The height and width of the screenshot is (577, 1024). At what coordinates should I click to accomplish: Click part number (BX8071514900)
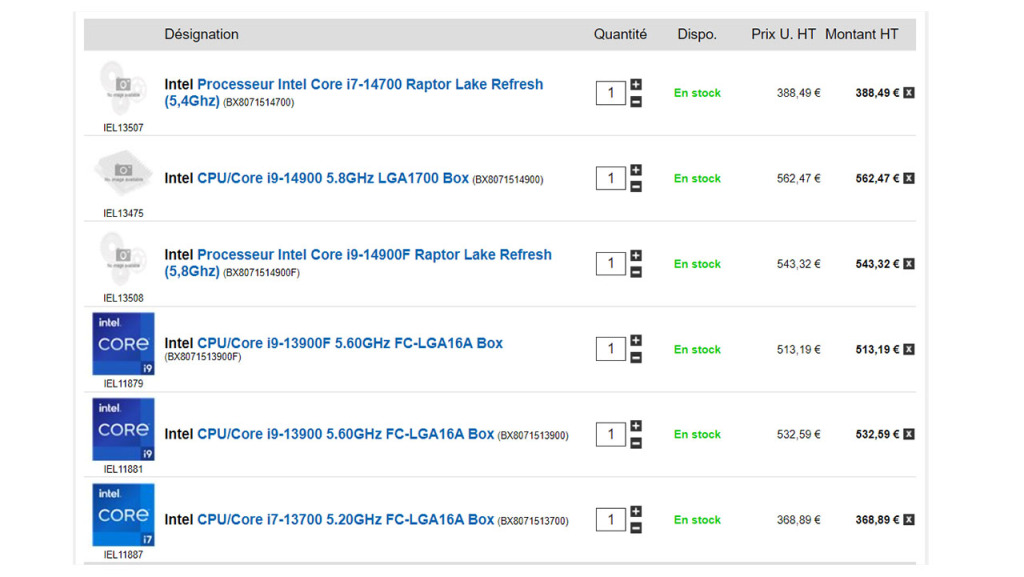pyautogui.click(x=507, y=180)
